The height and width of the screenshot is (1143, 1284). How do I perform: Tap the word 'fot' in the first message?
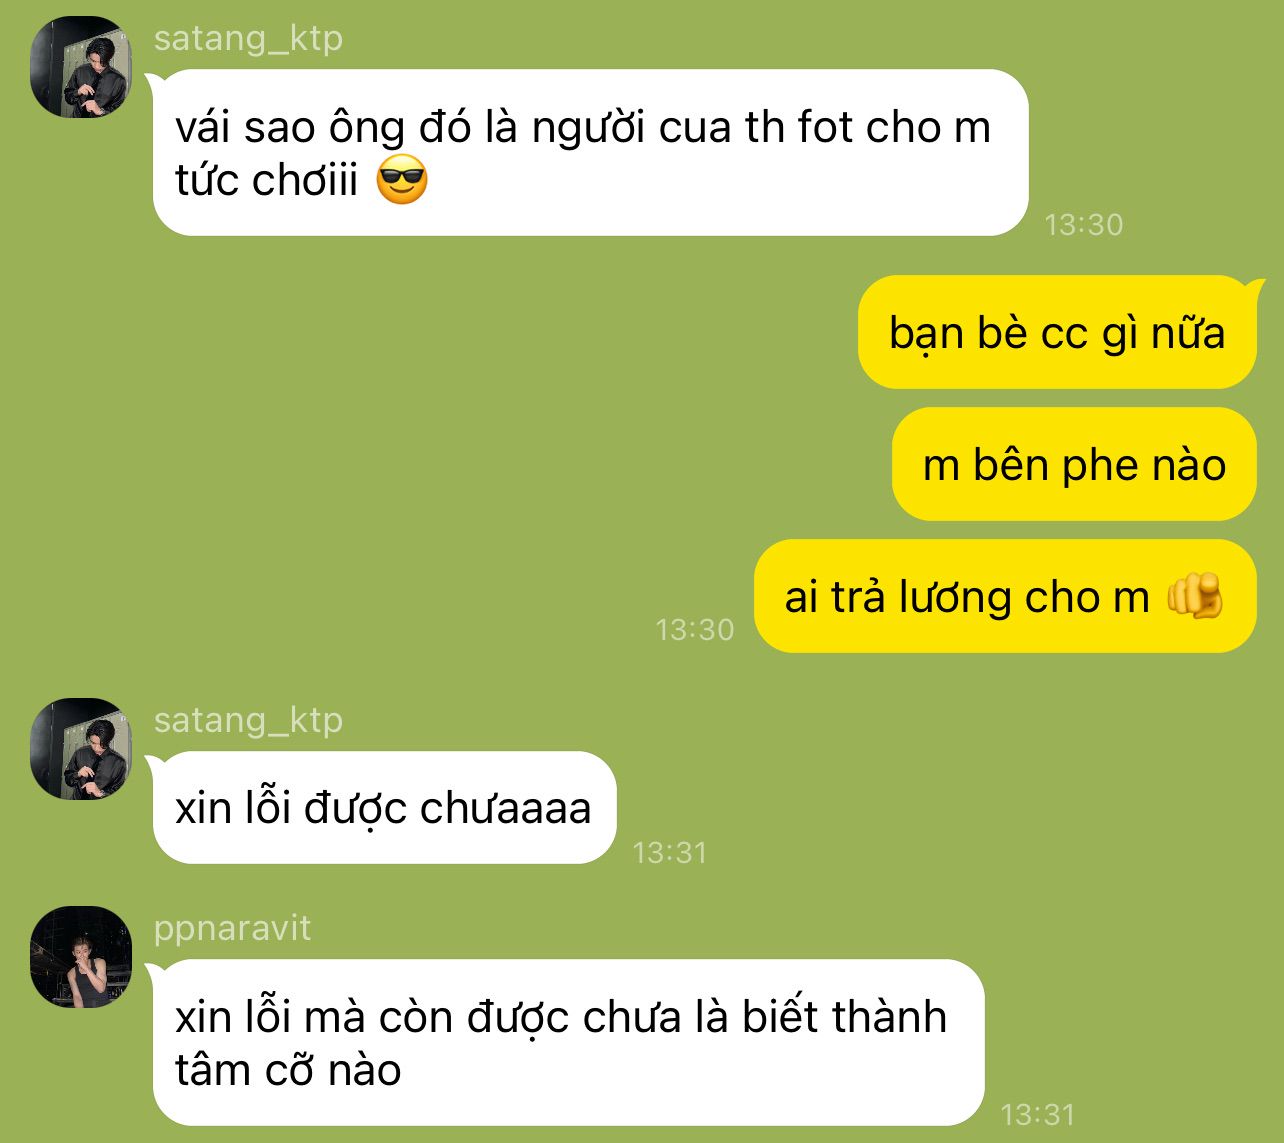(825, 127)
